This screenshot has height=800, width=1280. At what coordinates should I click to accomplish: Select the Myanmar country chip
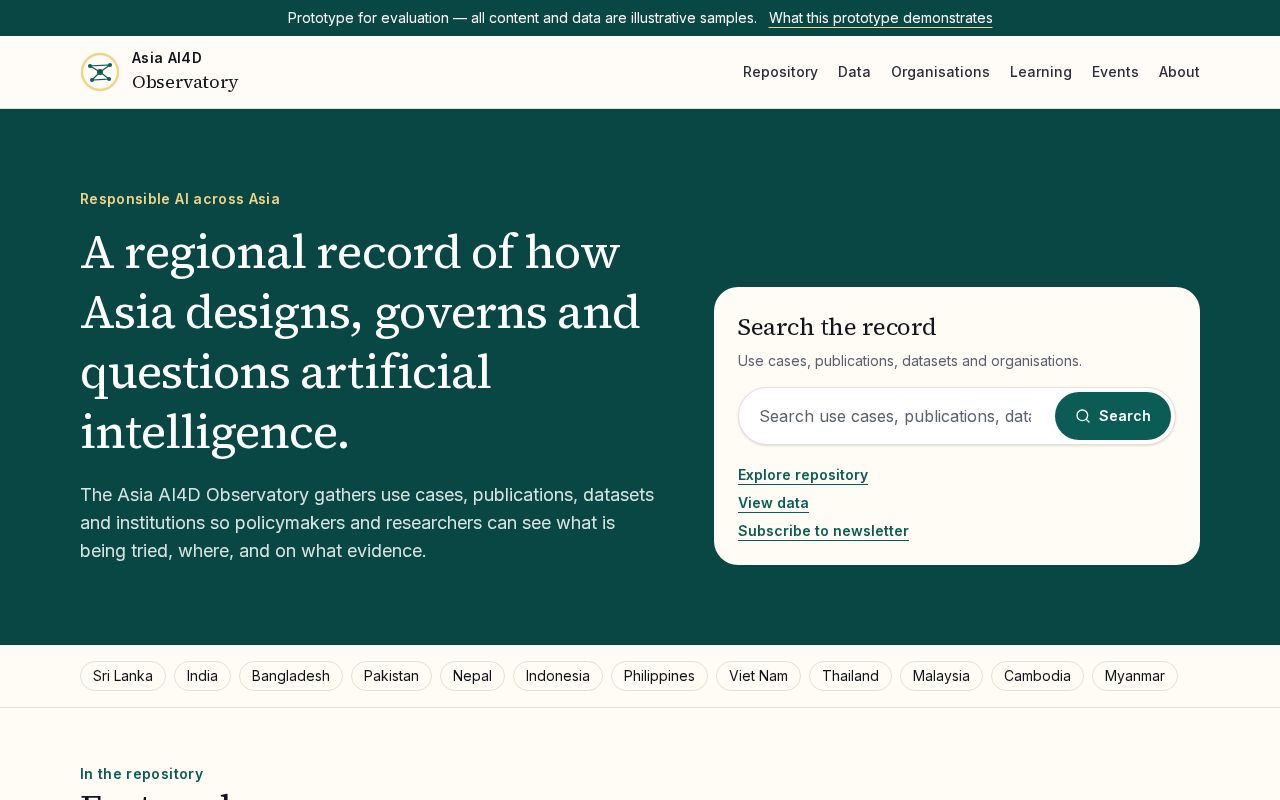(1135, 676)
